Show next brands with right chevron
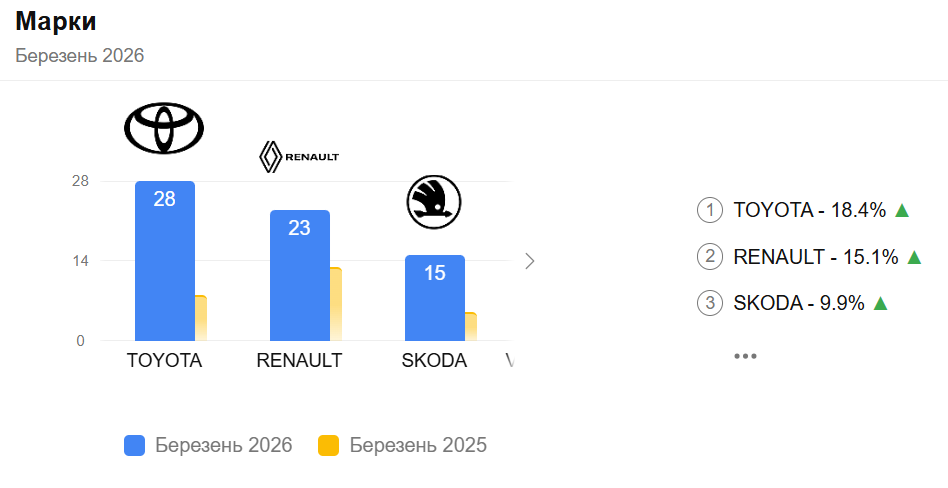Viewport: 948px width, 488px height. click(530, 261)
